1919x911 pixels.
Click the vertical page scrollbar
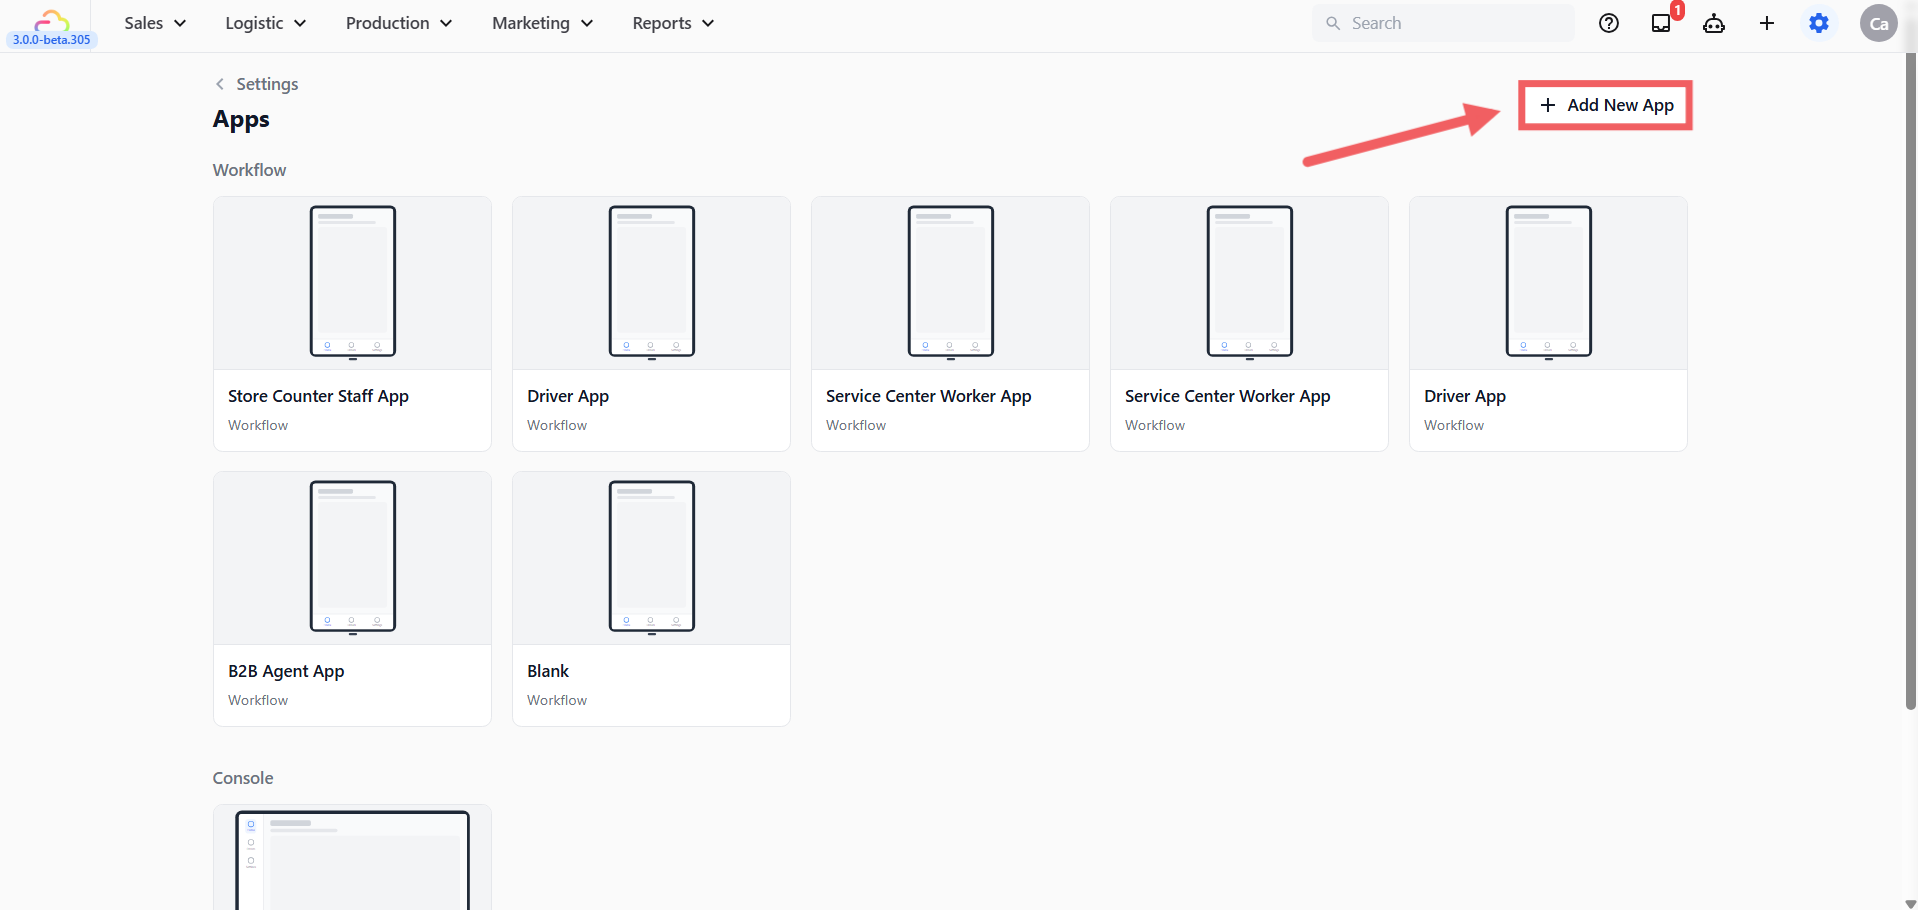point(1911,381)
